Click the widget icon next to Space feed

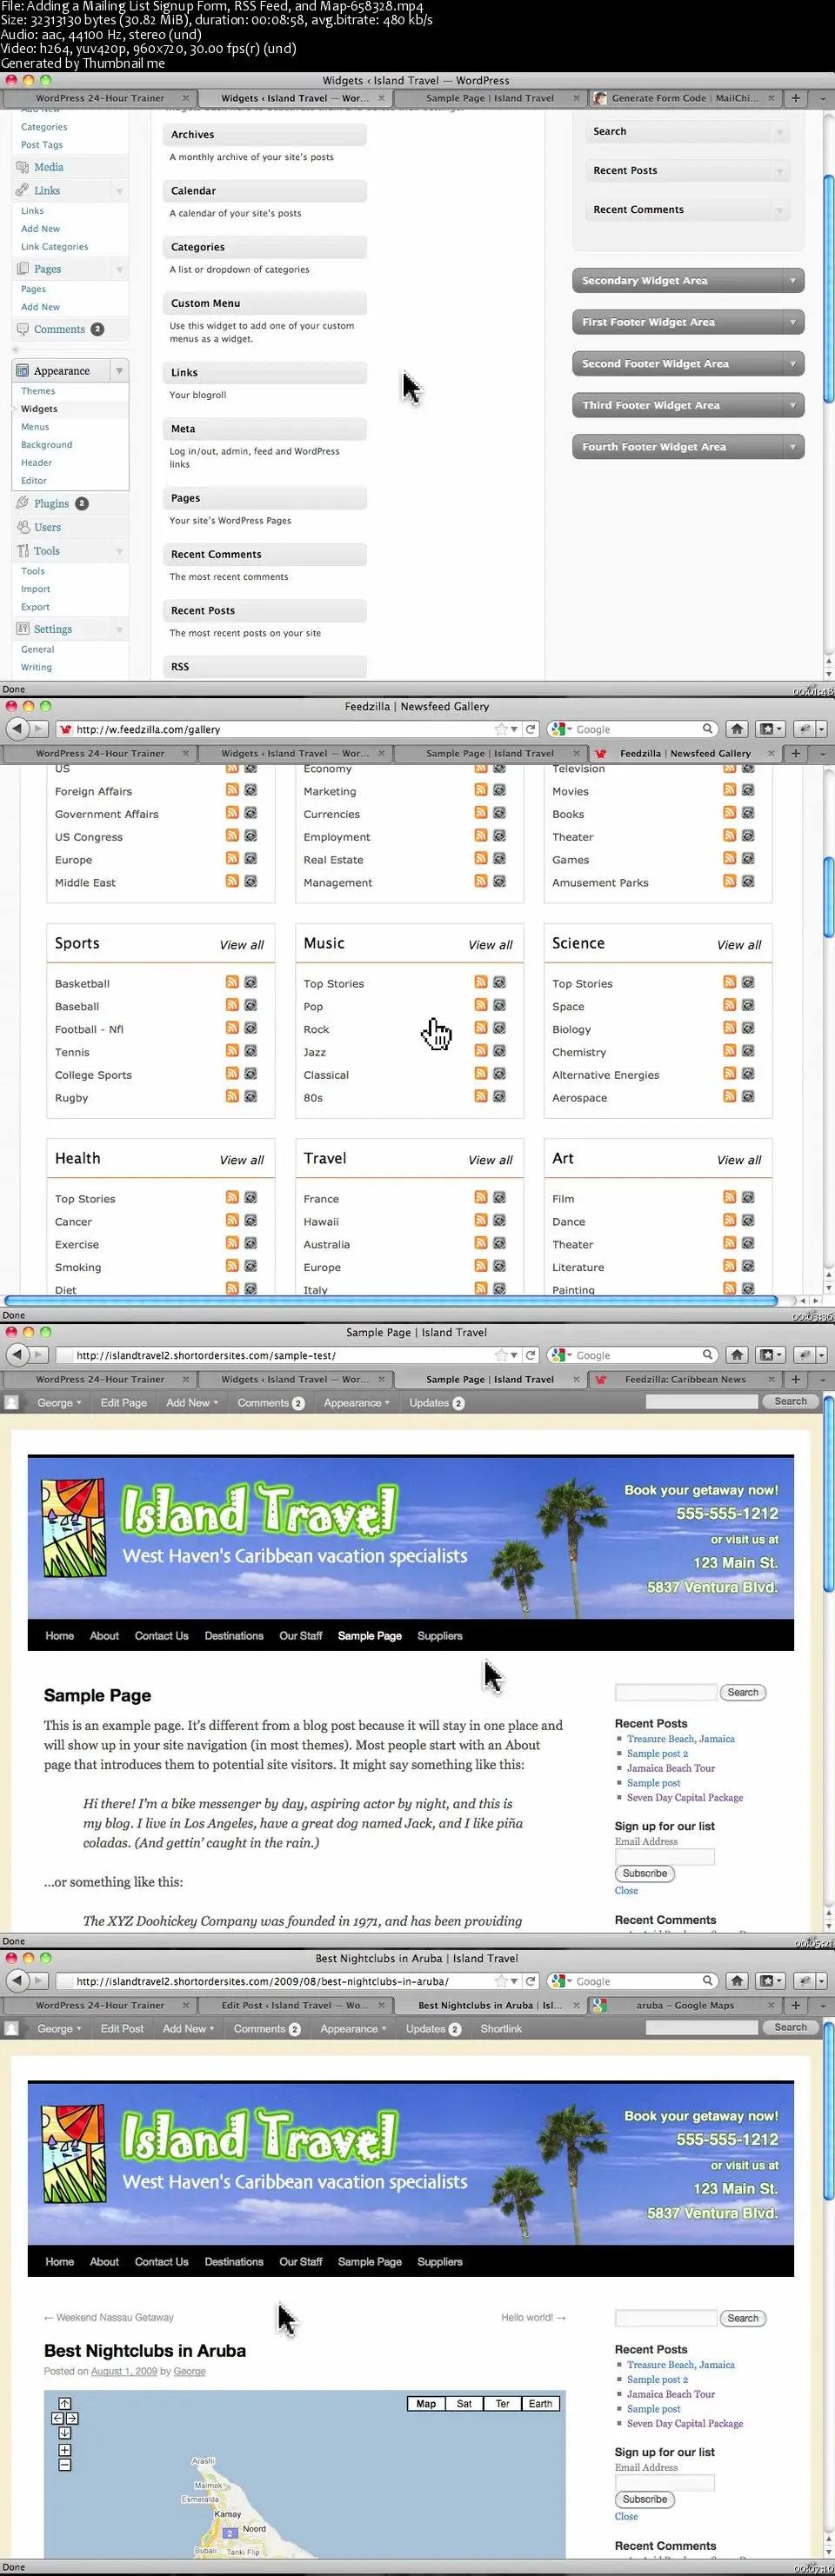[748, 1005]
